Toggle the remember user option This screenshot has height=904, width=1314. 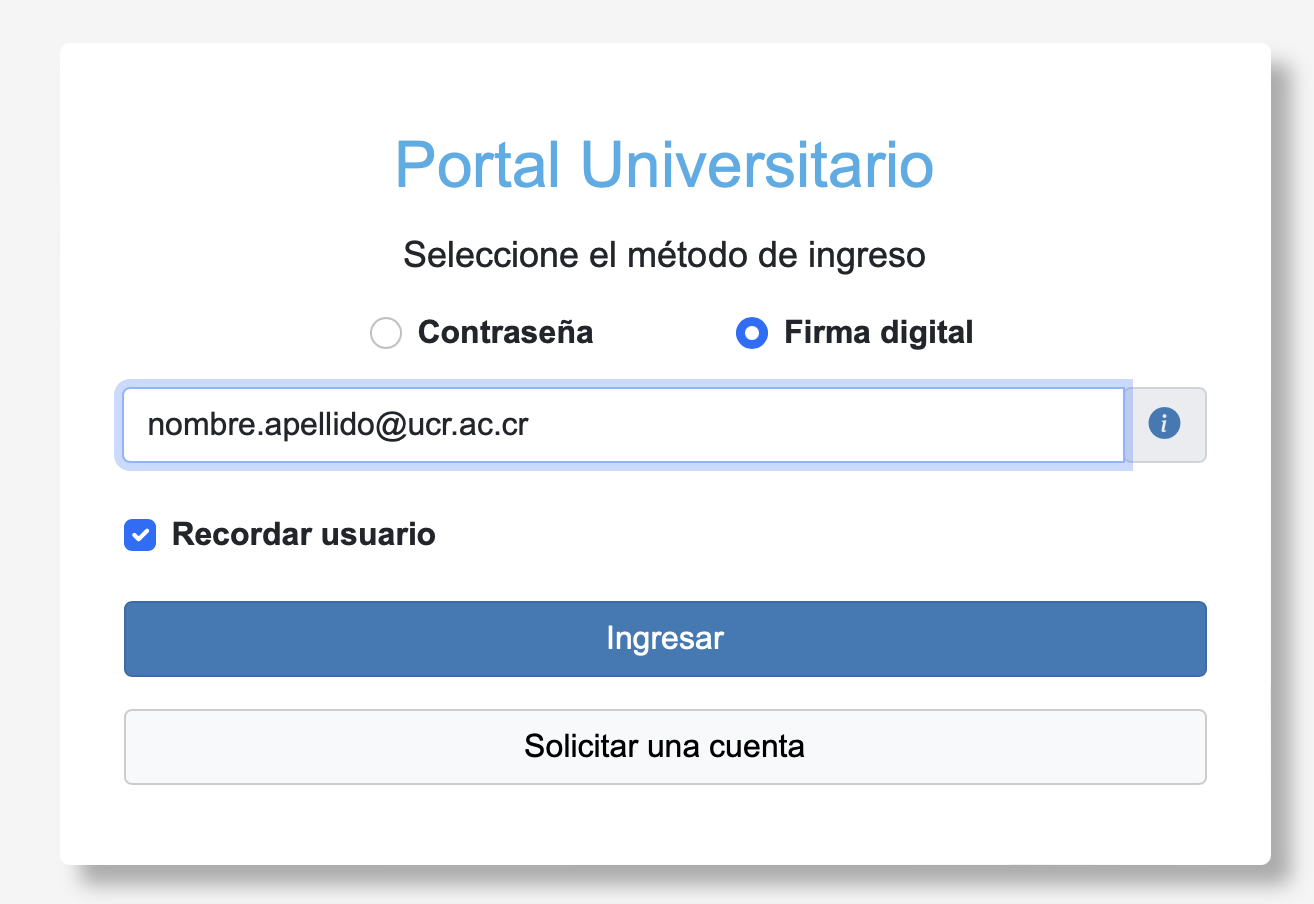coord(140,535)
